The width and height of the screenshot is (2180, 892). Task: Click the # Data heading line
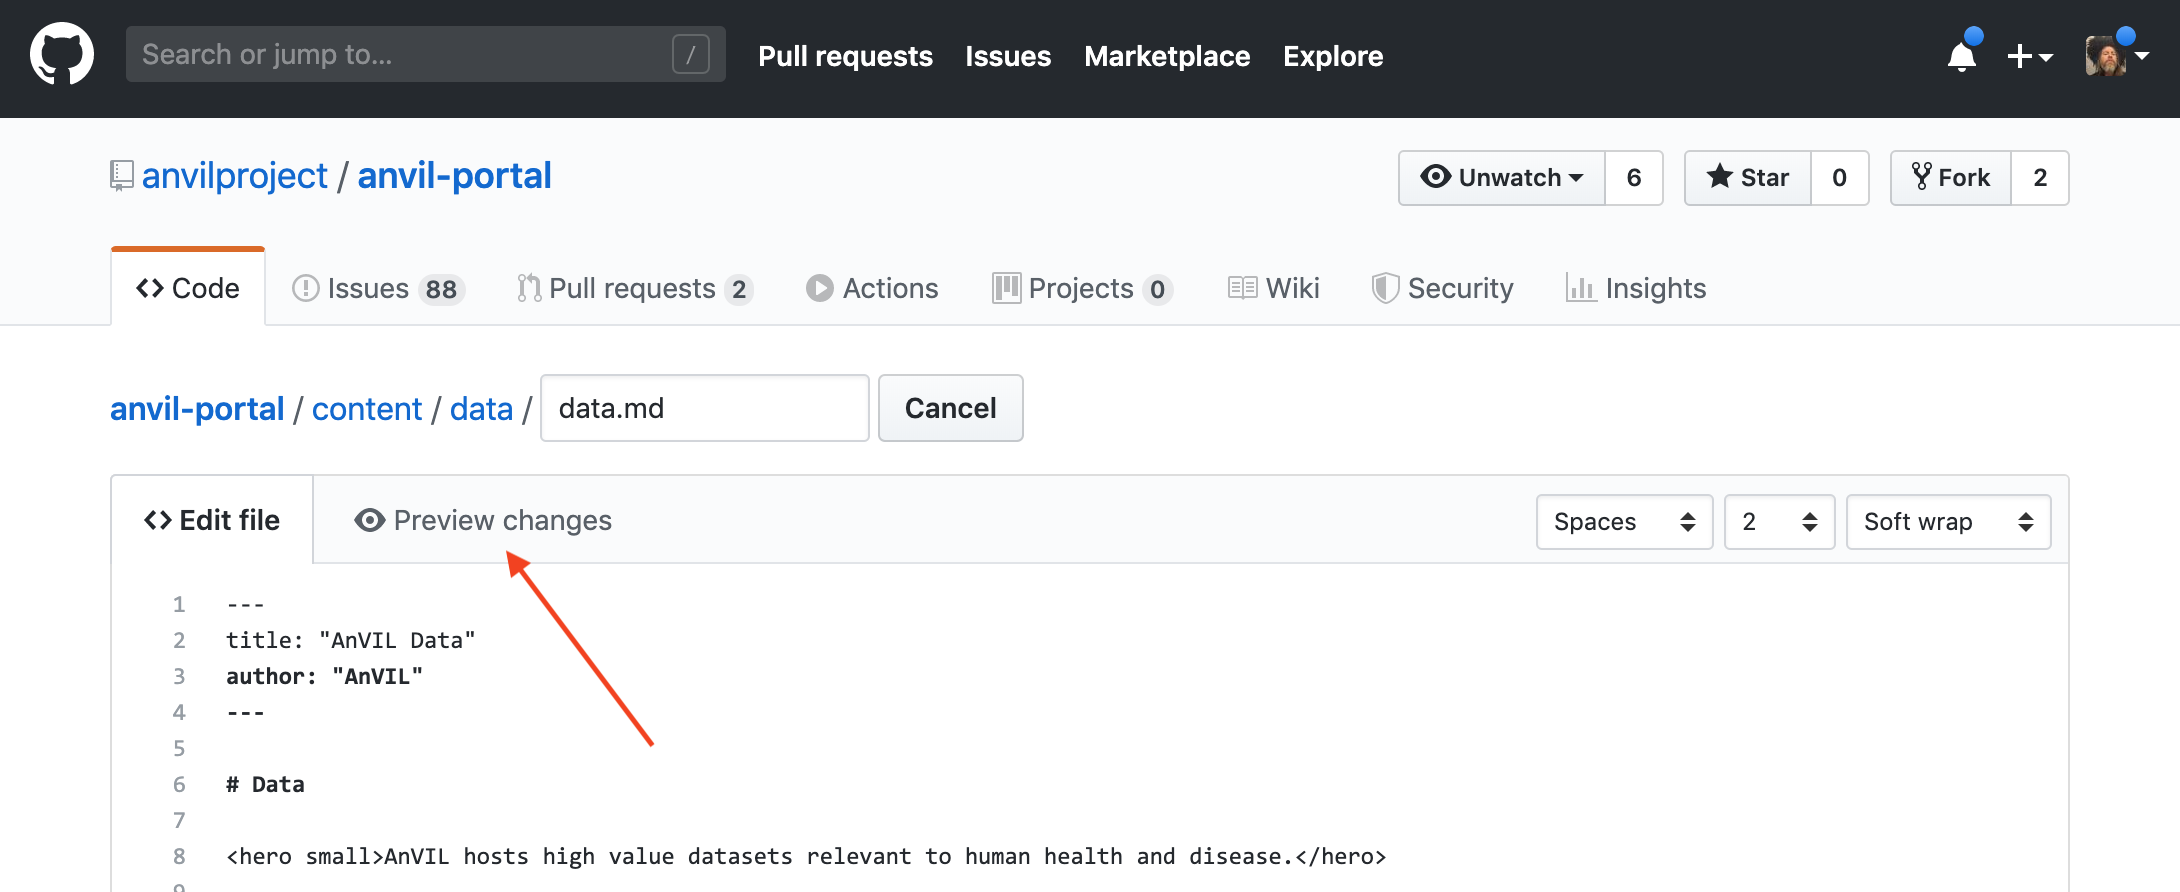click(265, 784)
